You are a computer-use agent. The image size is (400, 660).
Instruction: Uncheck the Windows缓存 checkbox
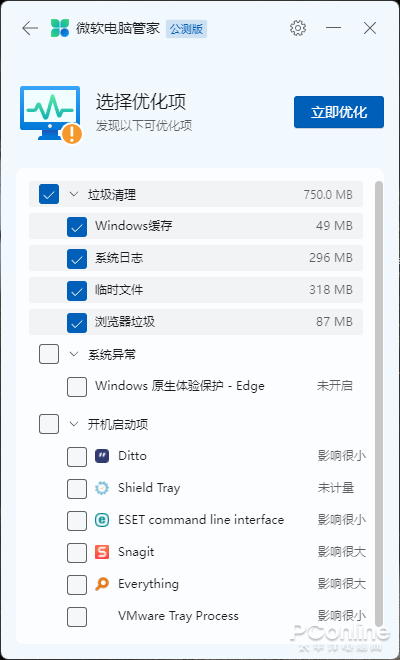(77, 227)
